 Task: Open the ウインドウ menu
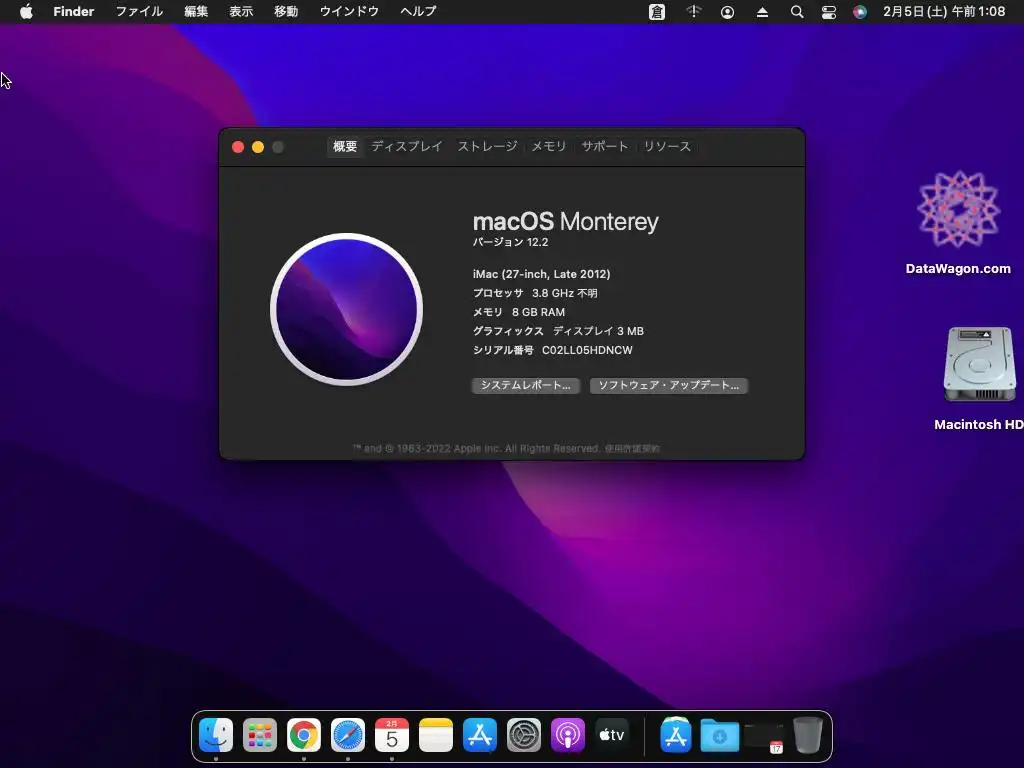click(x=349, y=11)
